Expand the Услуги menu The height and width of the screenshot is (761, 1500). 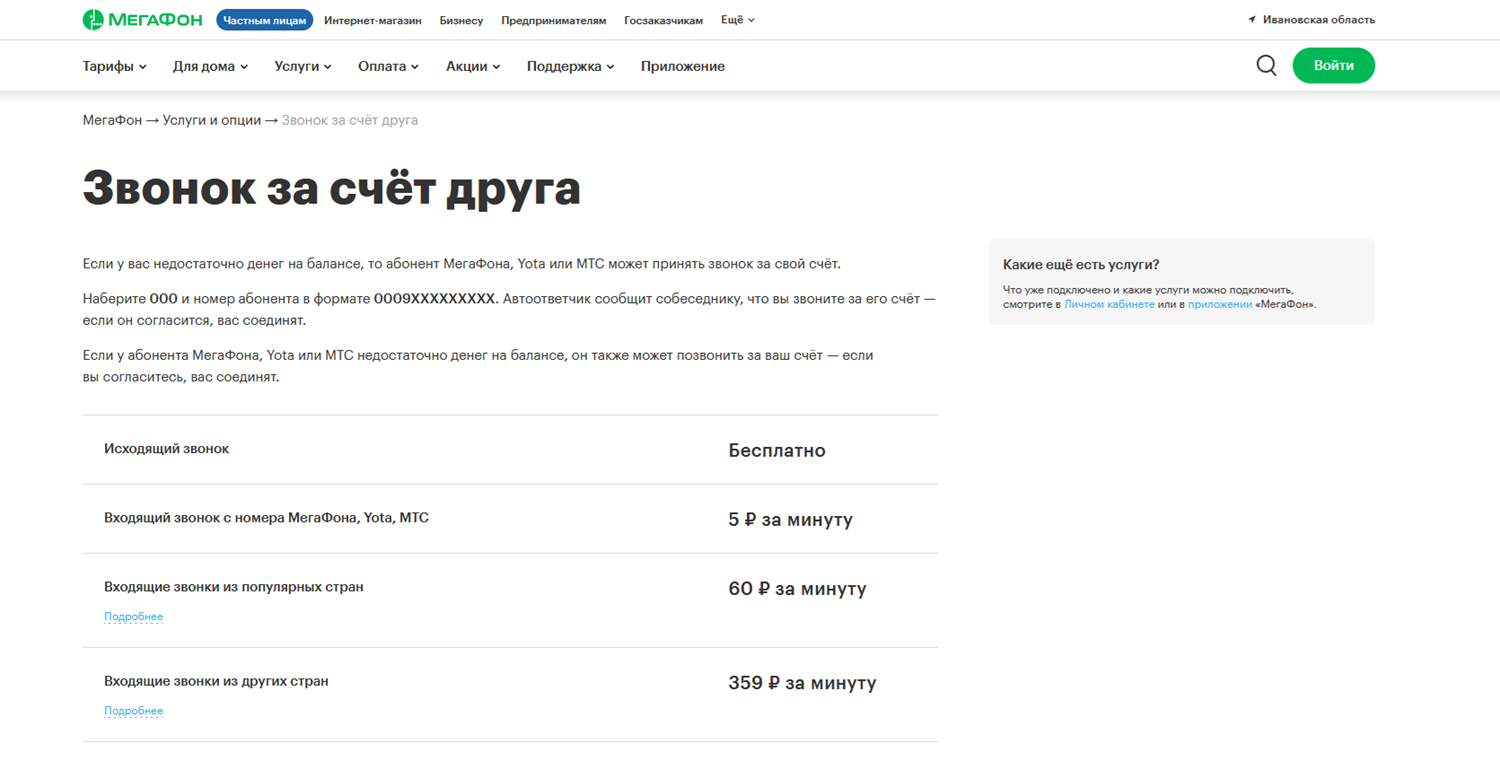tap(303, 66)
